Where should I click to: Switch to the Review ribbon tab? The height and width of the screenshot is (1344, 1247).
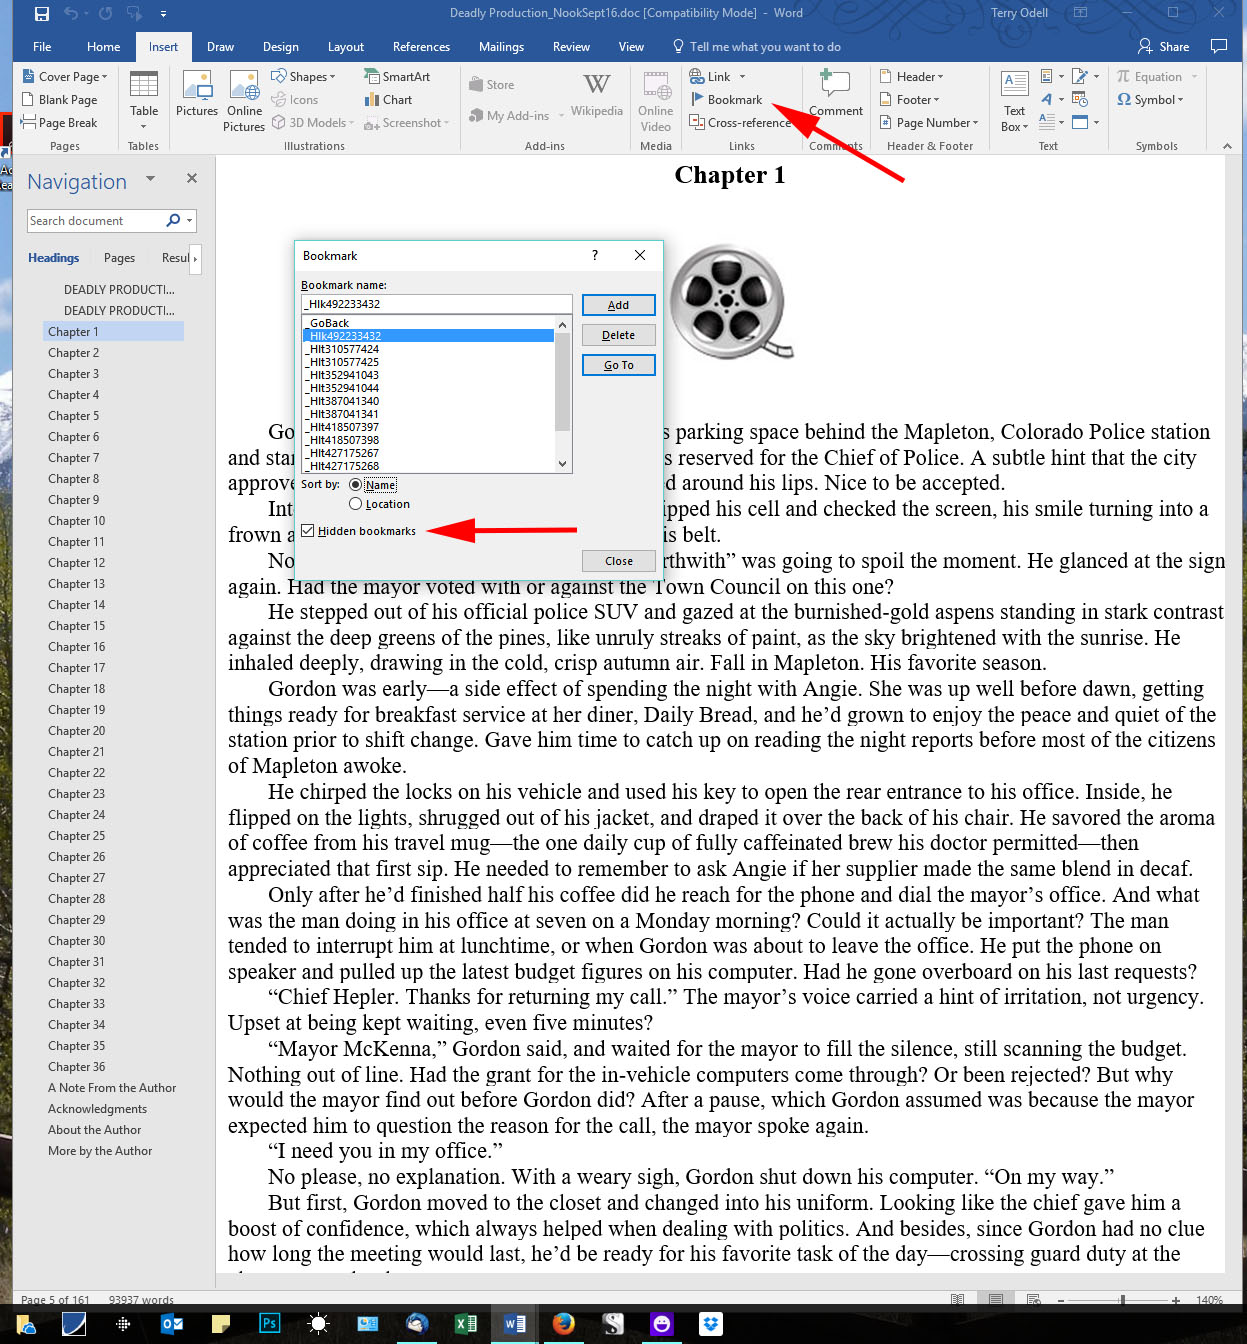tap(571, 46)
